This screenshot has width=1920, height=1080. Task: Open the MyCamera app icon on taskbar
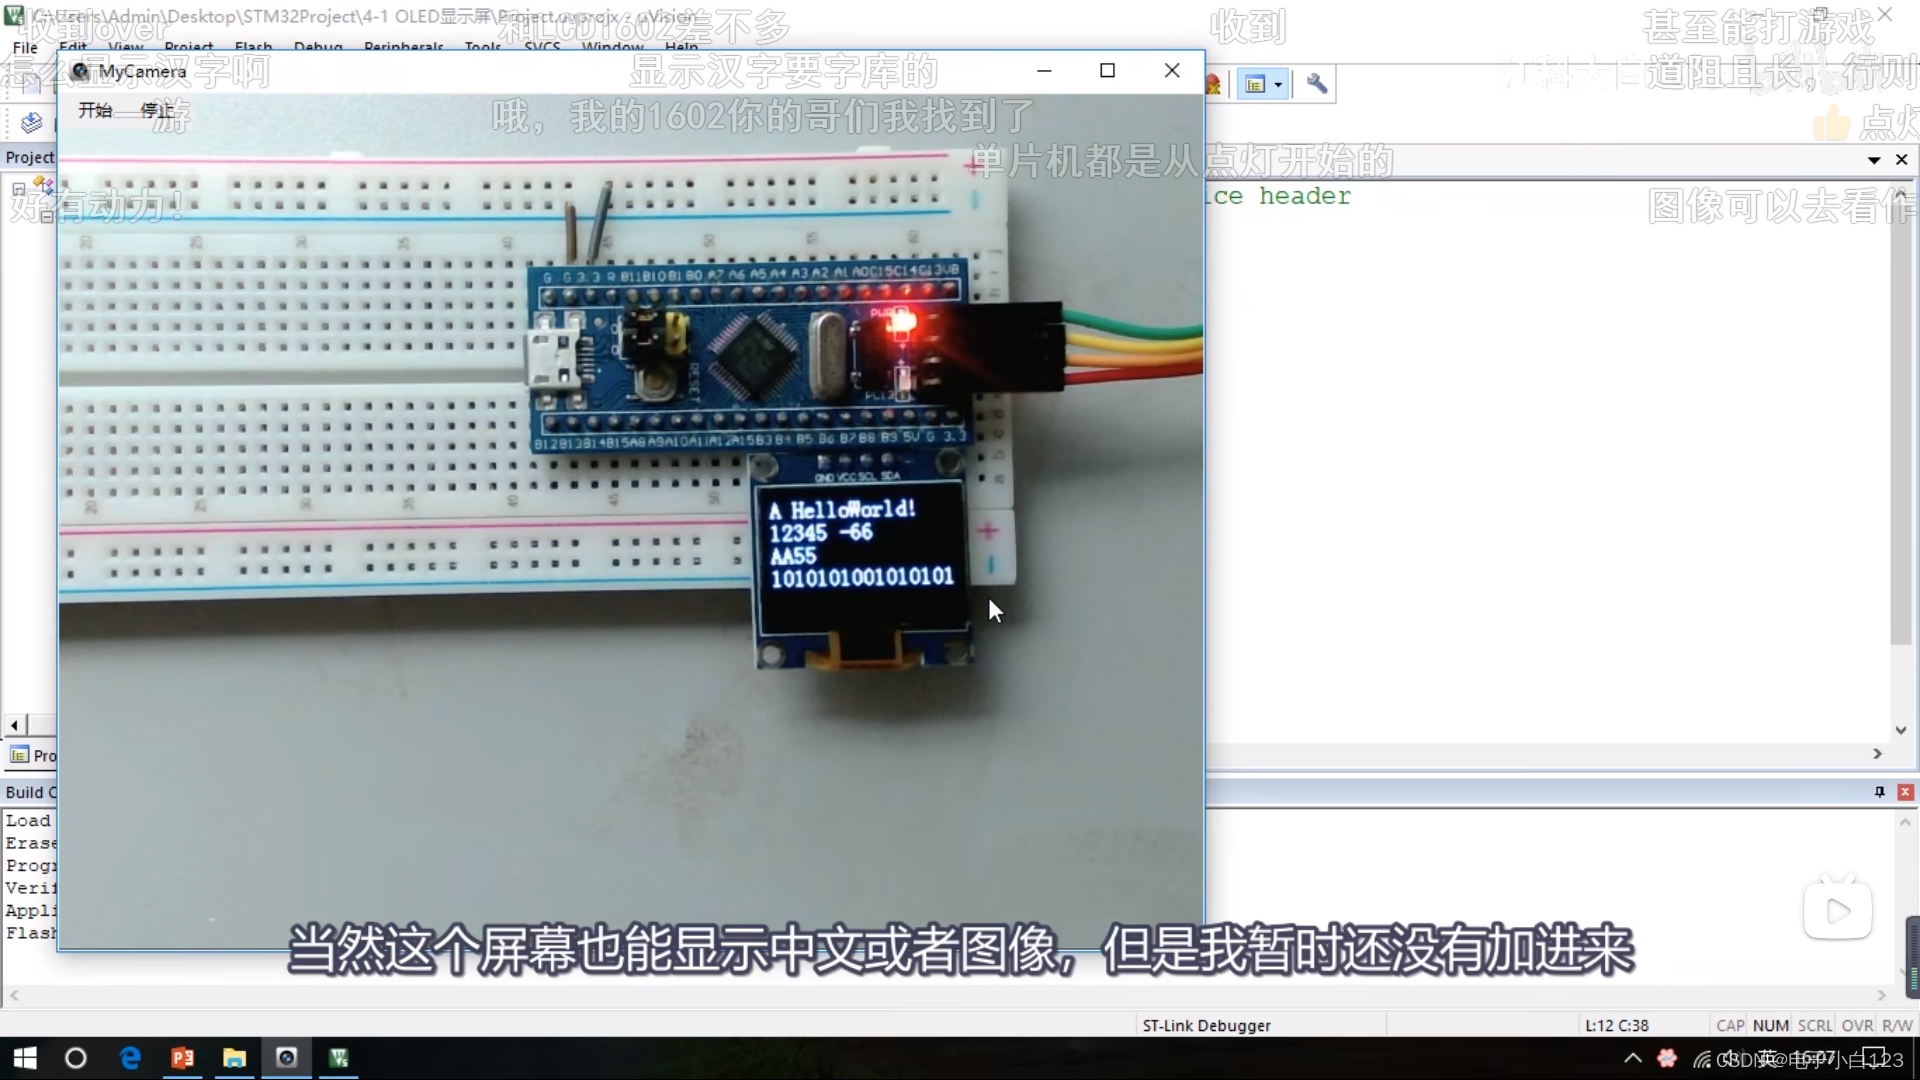(x=287, y=1058)
